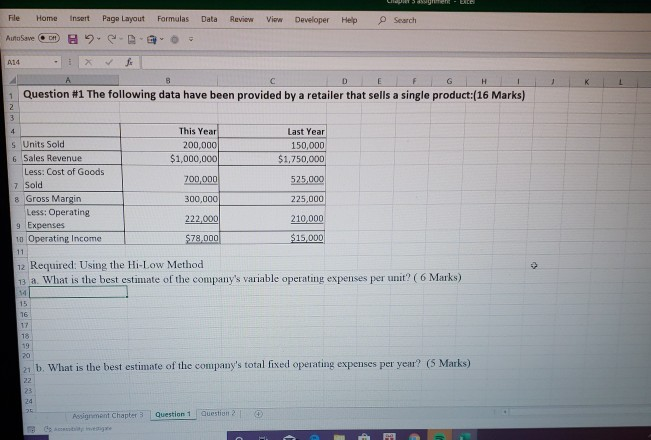651x440 pixels.
Task: Click inside the formula bar input
Action: pos(394,63)
